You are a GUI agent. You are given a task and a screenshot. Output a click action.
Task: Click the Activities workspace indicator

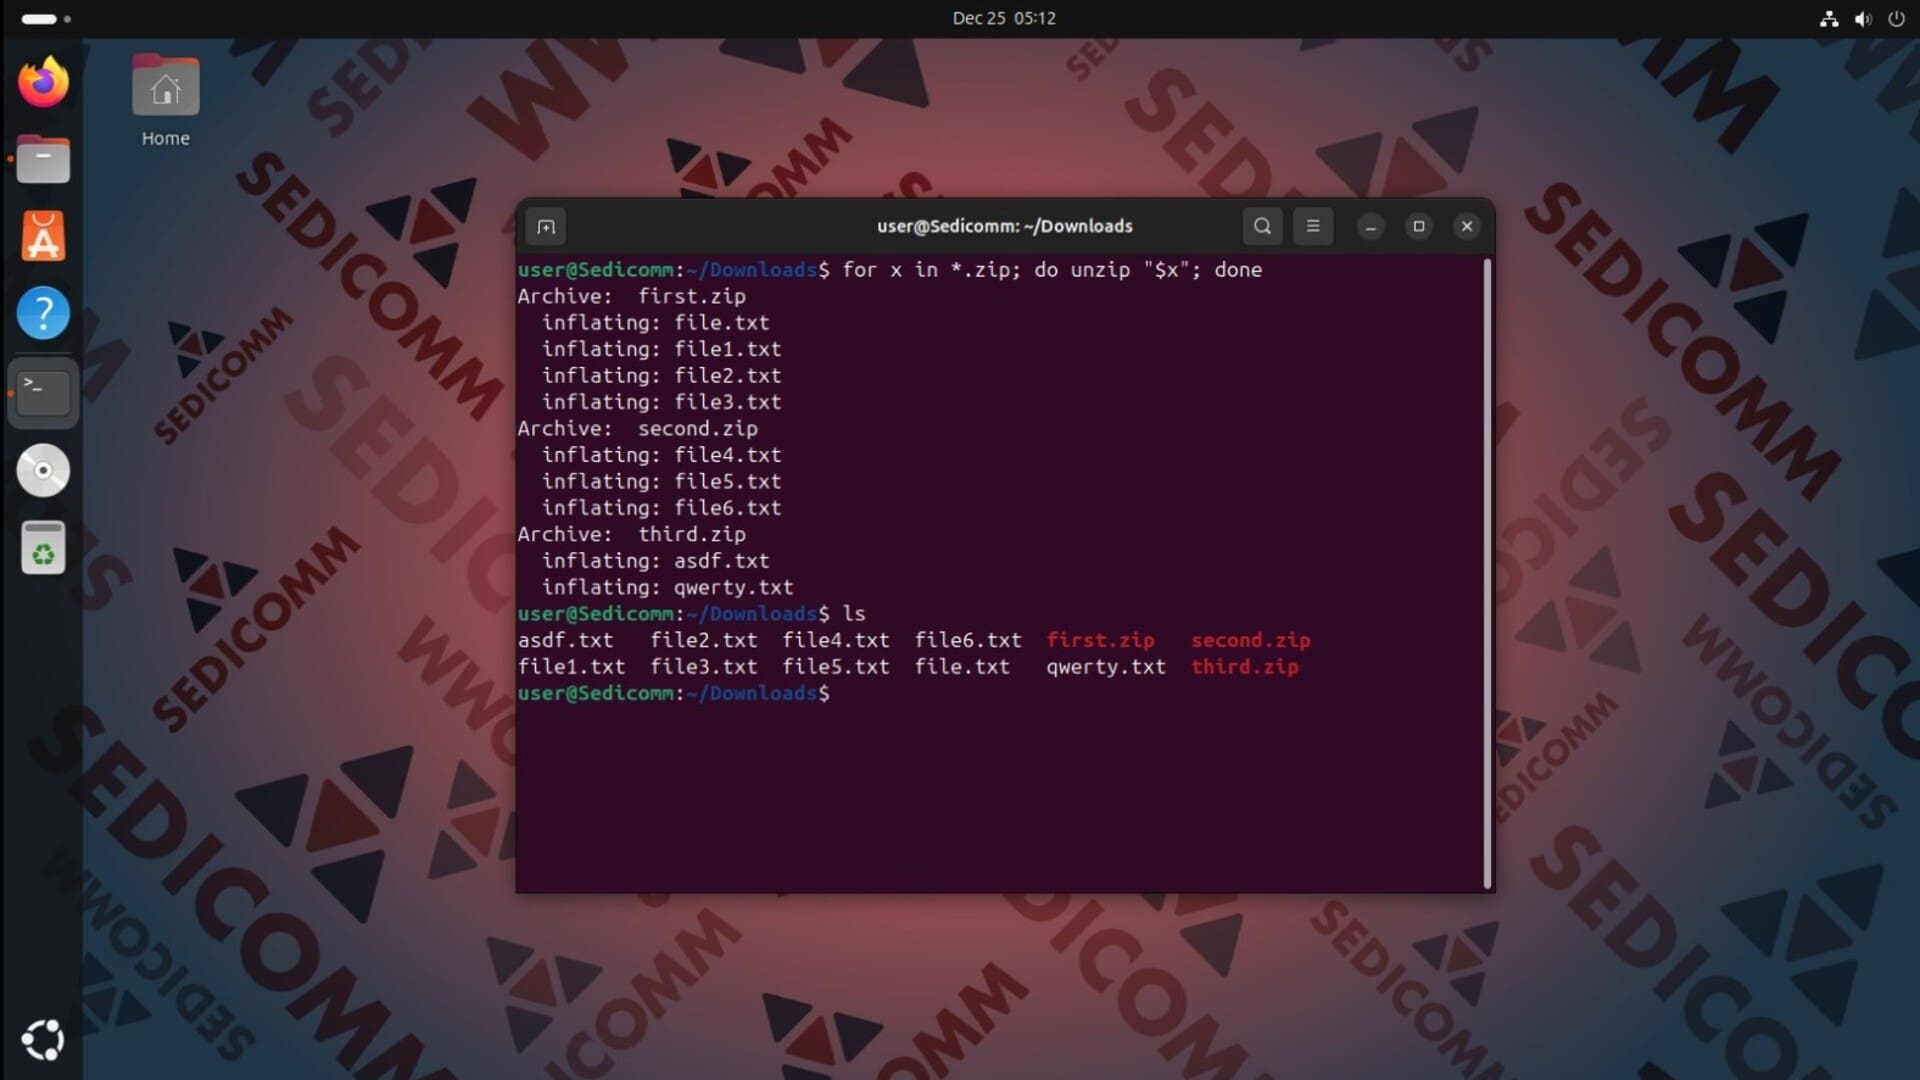pos(45,18)
